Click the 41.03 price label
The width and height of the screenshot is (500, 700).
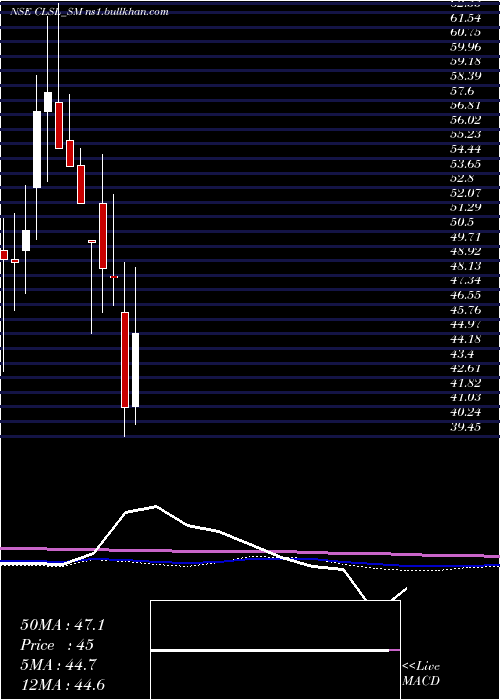pos(466,396)
